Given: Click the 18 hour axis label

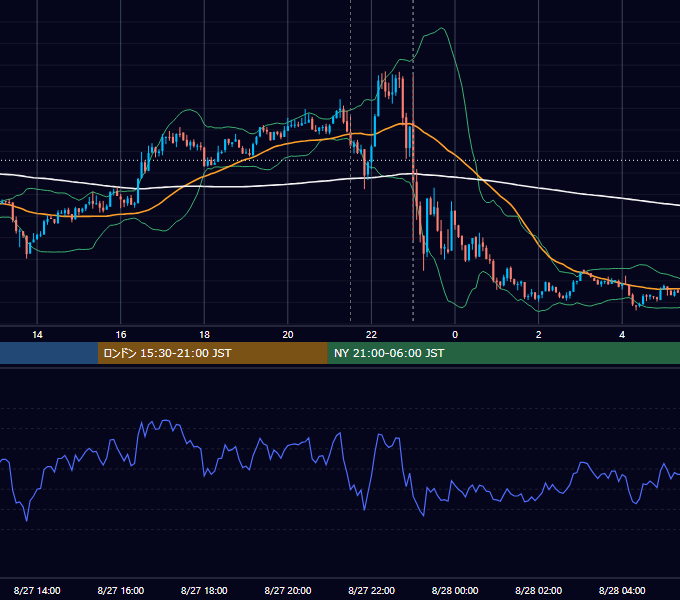Looking at the screenshot, I should coord(204,335).
